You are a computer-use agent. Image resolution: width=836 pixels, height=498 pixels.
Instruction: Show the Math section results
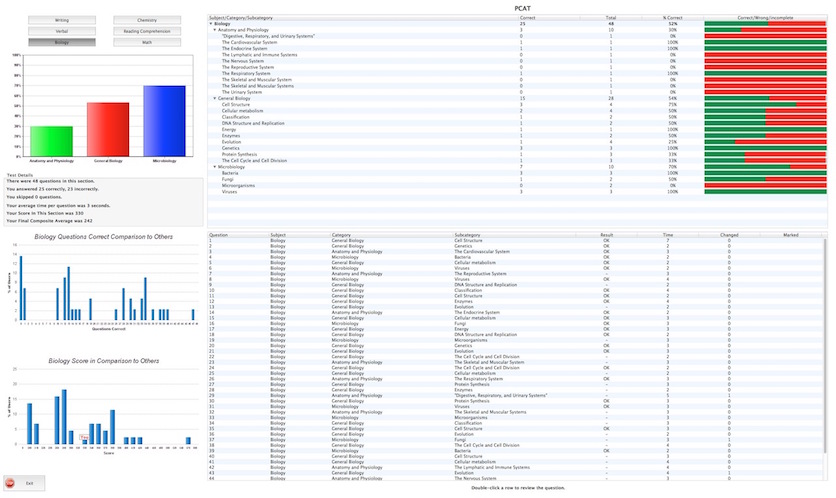(147, 42)
